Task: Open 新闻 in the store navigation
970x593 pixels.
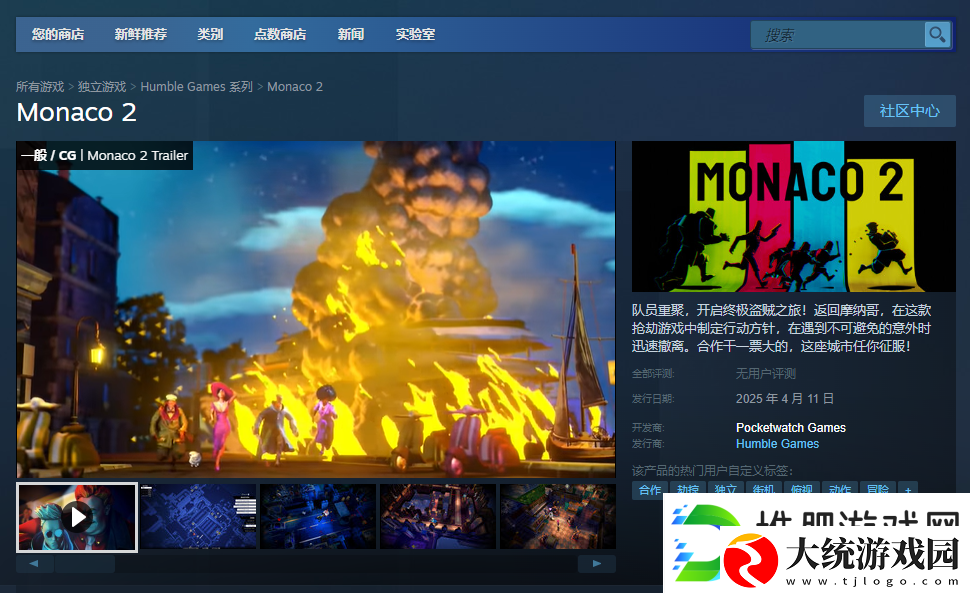Action: [x=351, y=35]
